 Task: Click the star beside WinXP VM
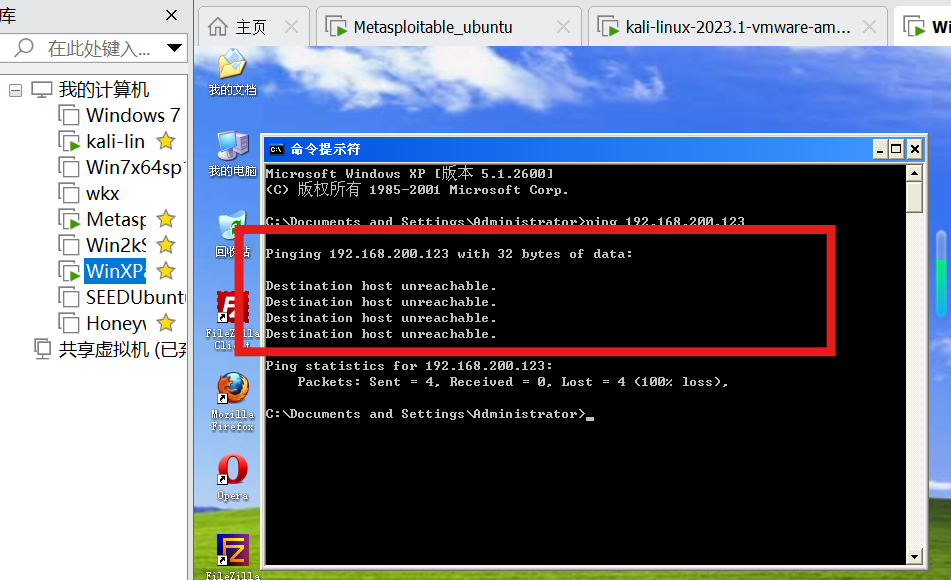pyautogui.click(x=166, y=271)
